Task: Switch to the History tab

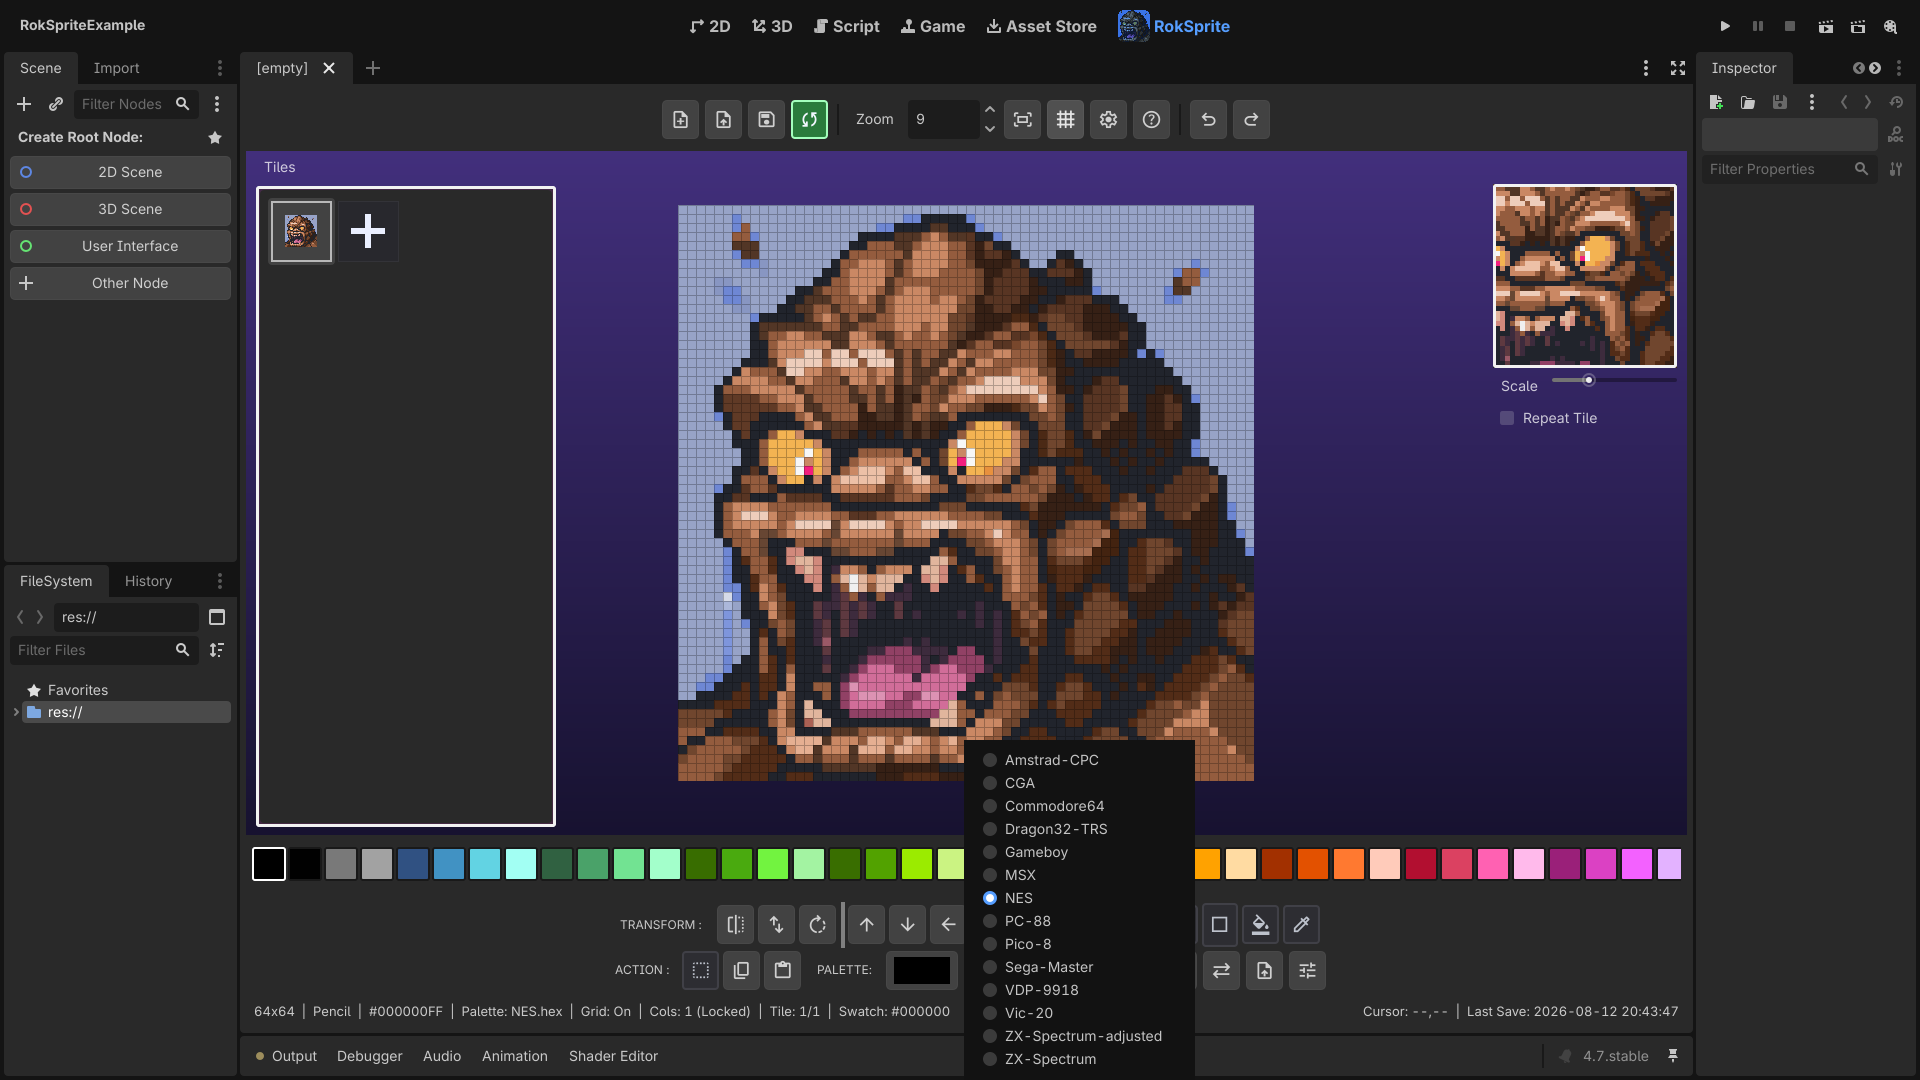Action: tap(148, 581)
